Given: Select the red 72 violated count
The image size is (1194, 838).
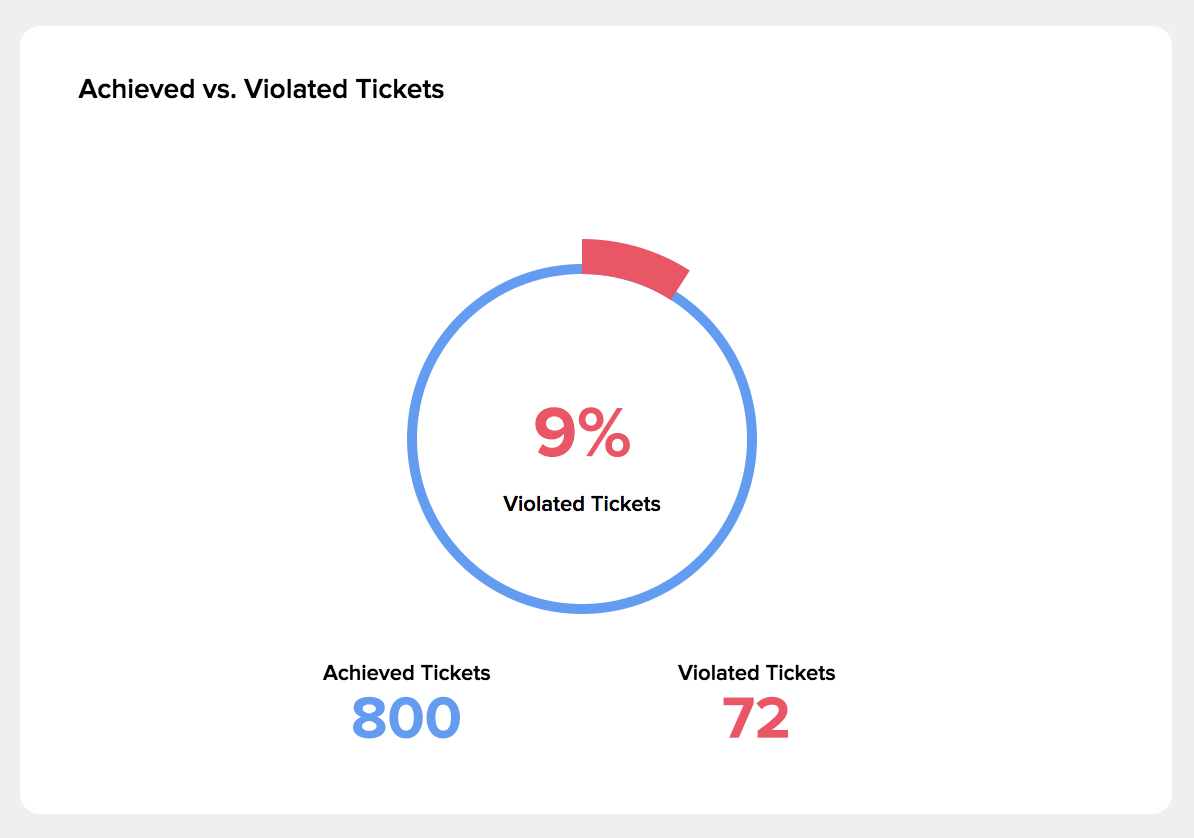Looking at the screenshot, I should (756, 718).
